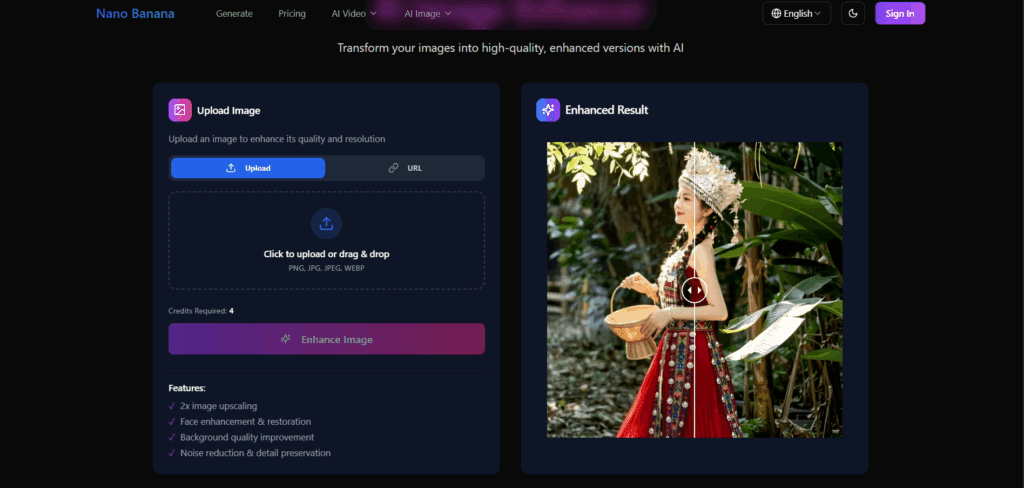Image resolution: width=1024 pixels, height=488 pixels.
Task: Click '2x image upscaling' feature text
Action: [219, 406]
